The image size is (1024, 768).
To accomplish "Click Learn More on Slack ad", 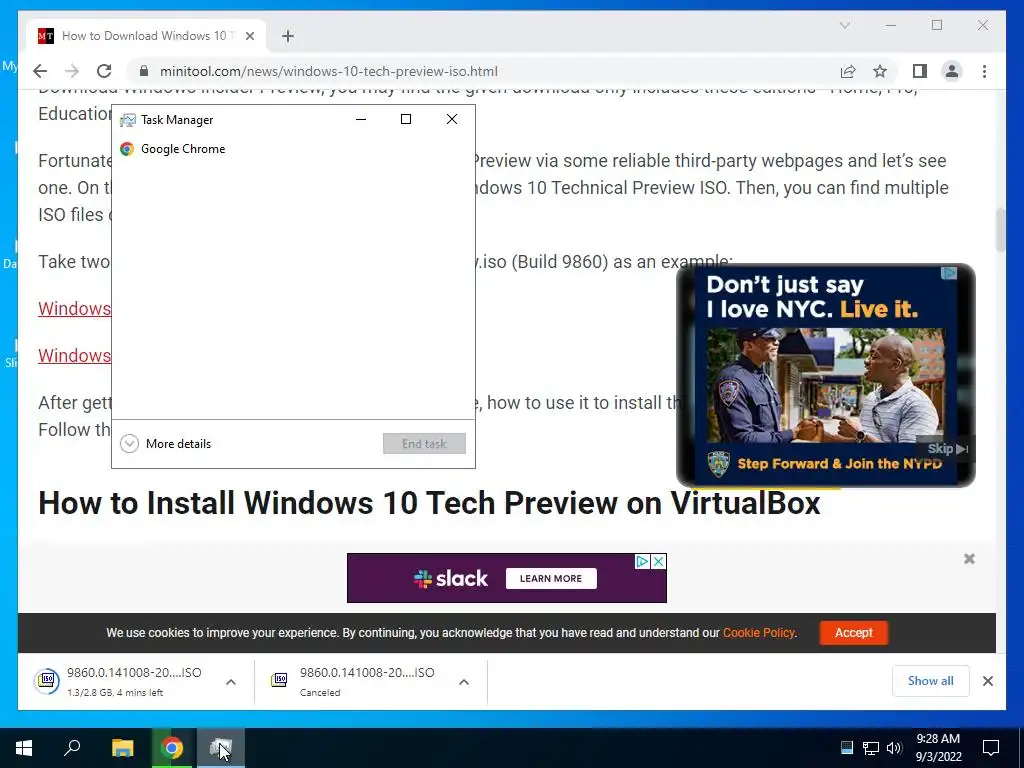I will click(x=551, y=579).
